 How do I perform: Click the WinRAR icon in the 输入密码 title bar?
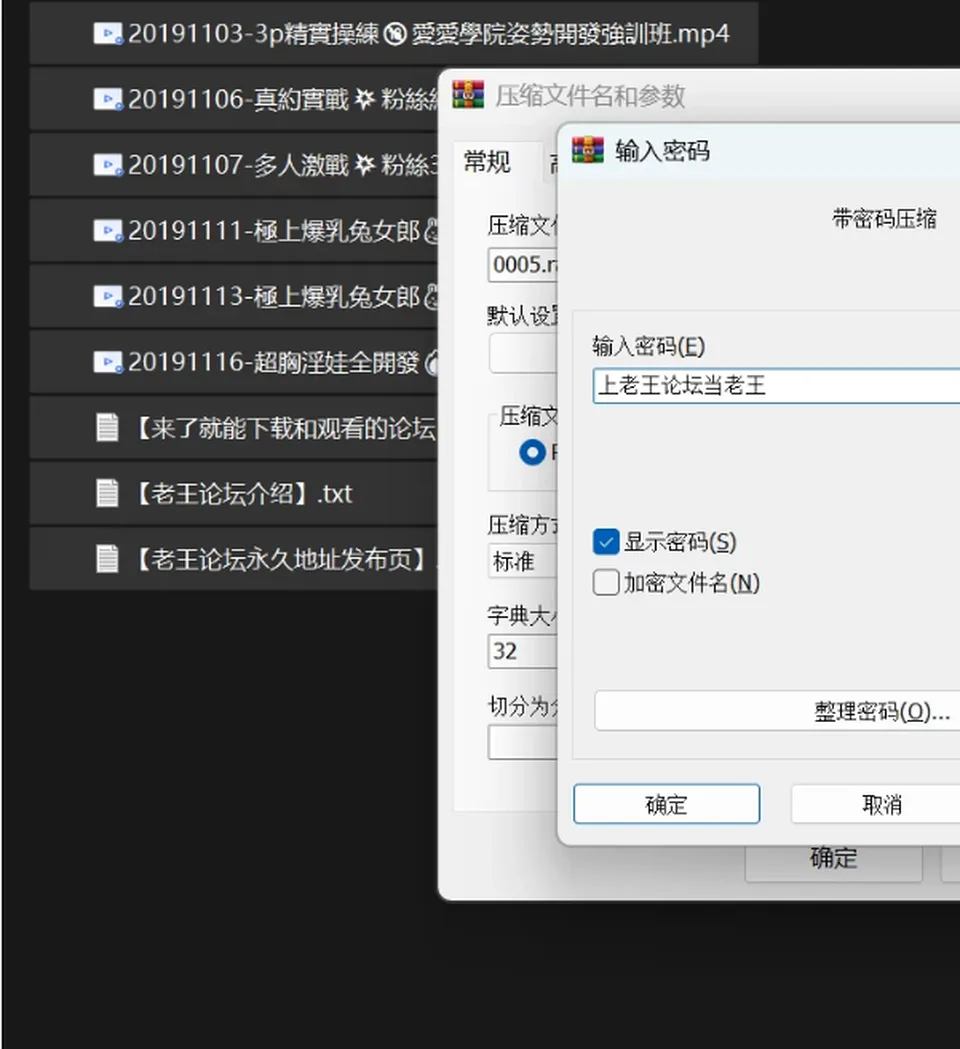(x=588, y=151)
